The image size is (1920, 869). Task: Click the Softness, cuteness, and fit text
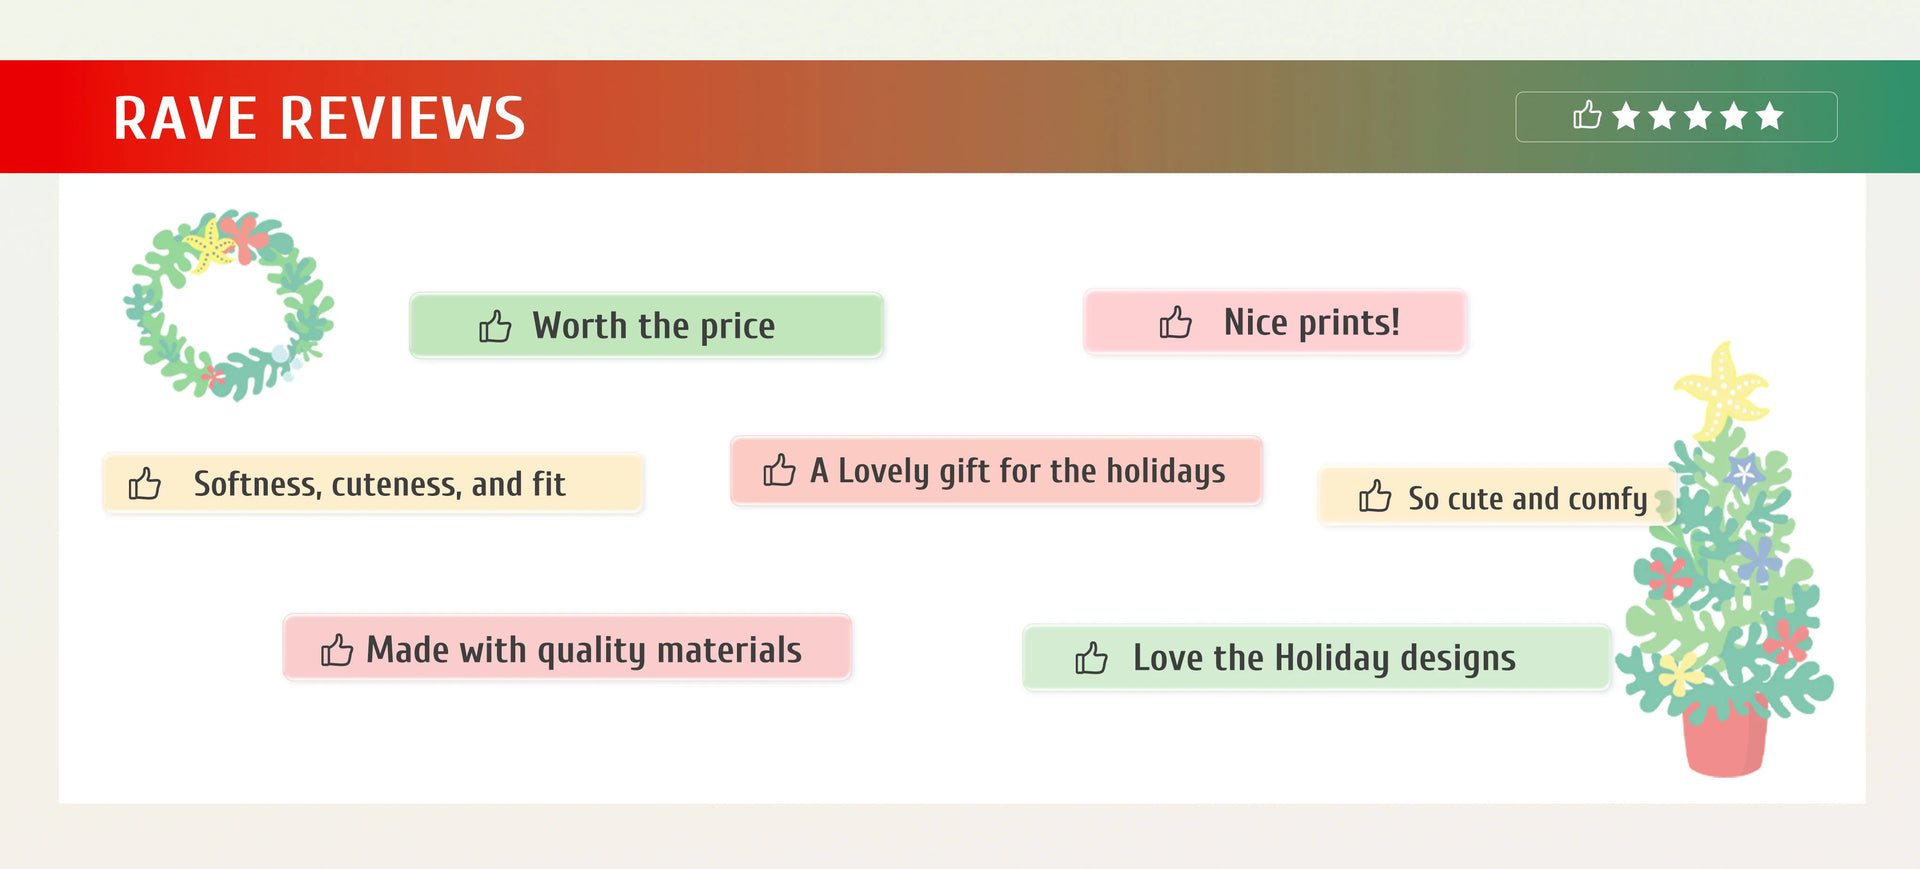click(x=379, y=484)
